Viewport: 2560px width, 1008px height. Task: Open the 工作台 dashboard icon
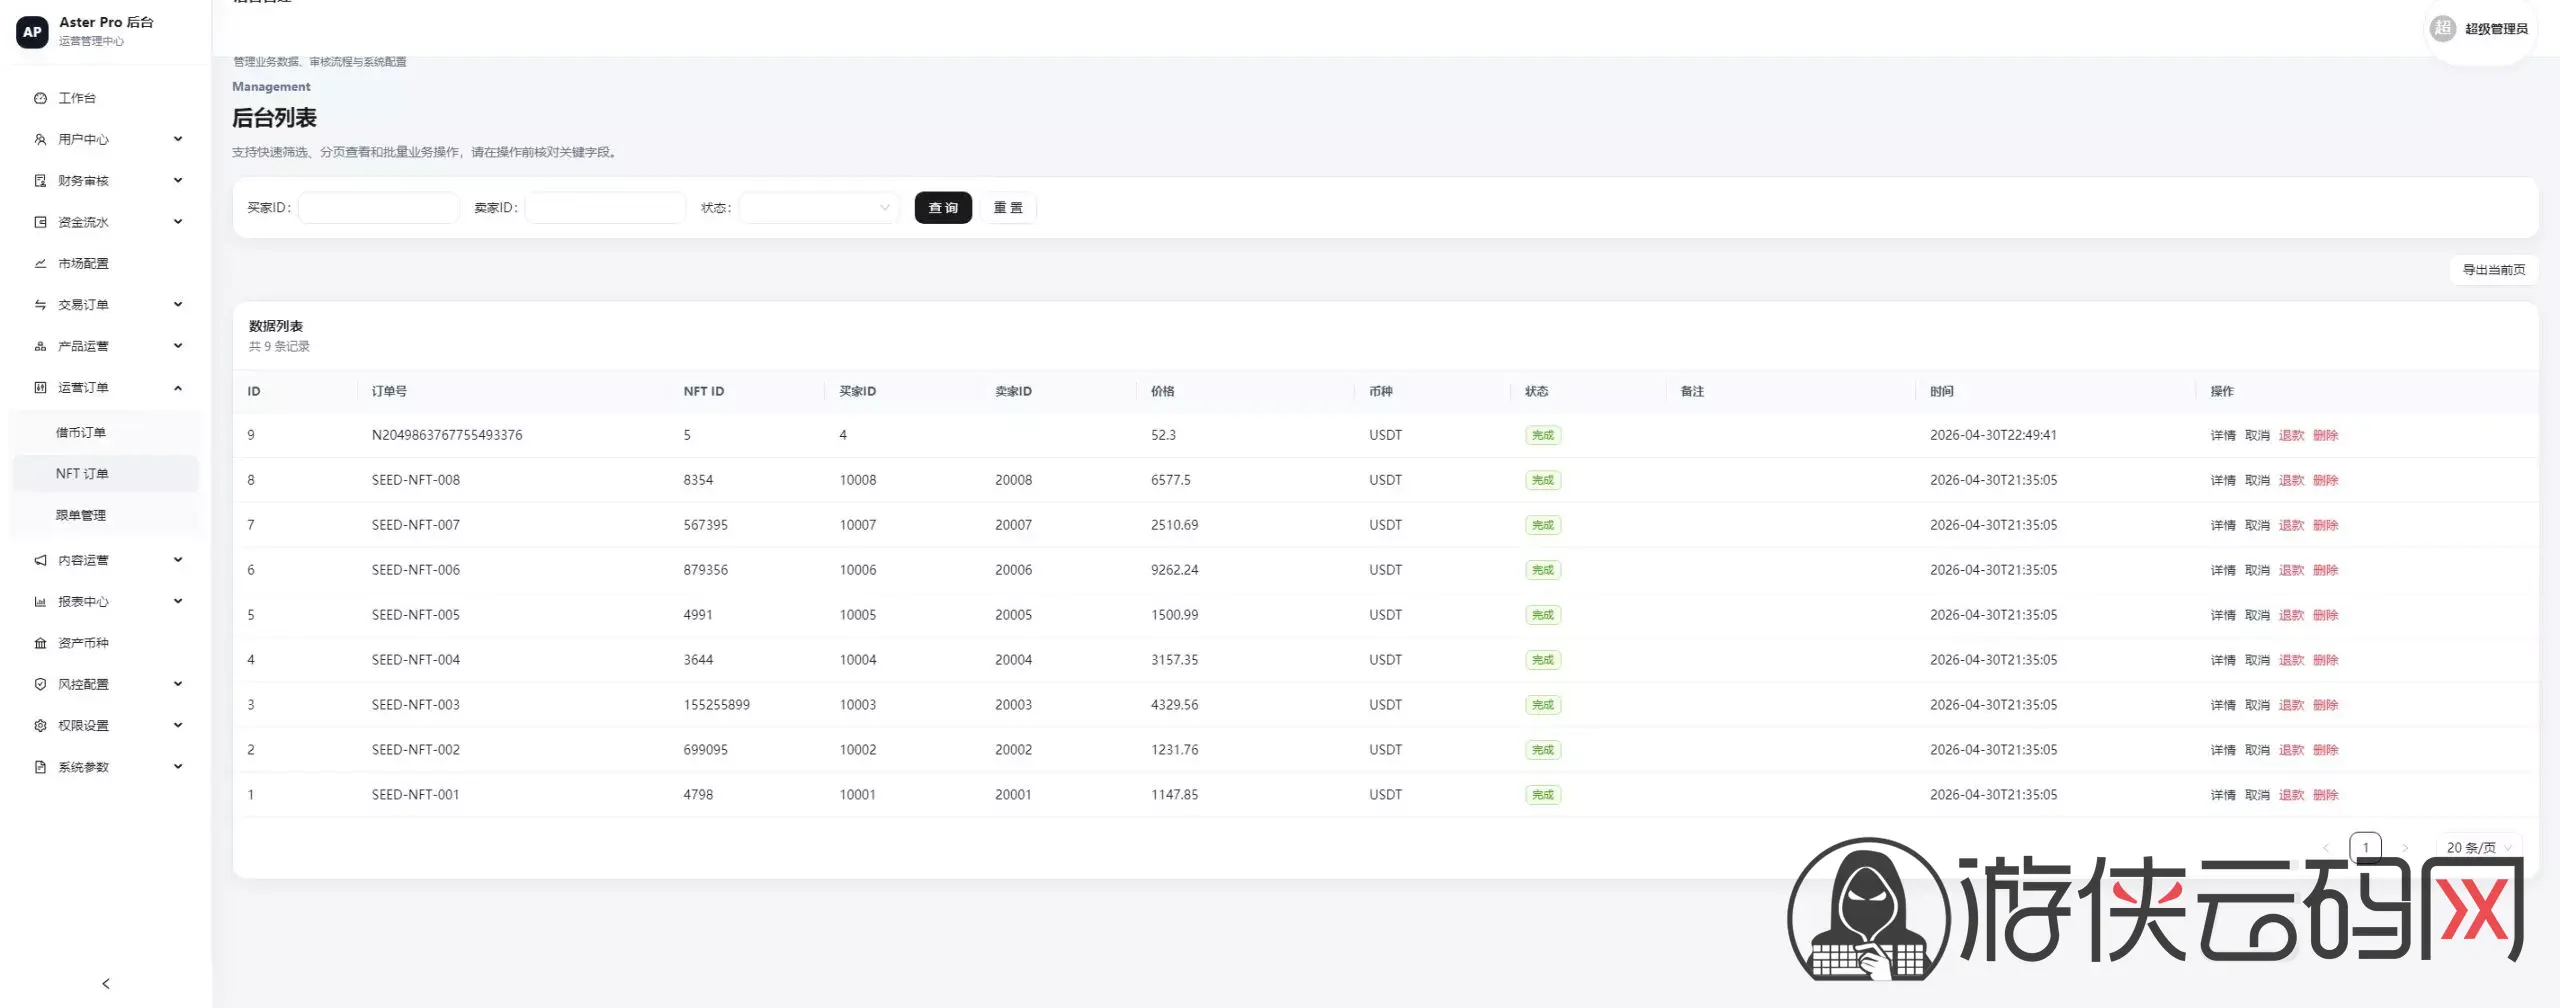pyautogui.click(x=40, y=98)
